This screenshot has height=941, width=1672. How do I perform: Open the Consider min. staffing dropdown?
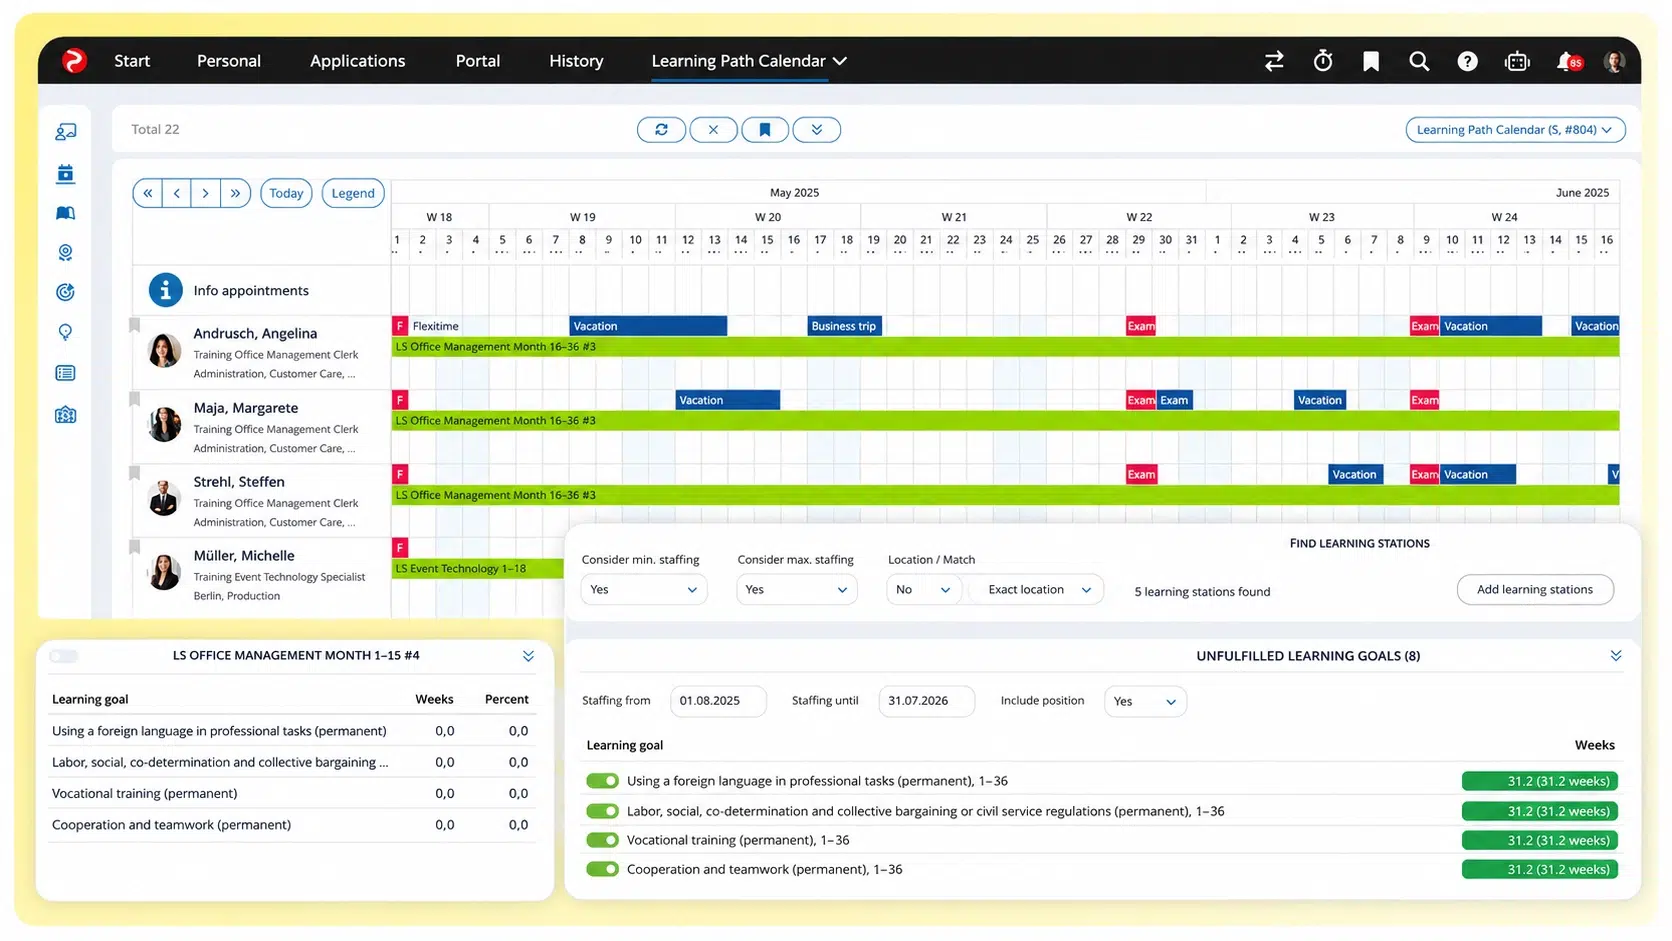(643, 590)
